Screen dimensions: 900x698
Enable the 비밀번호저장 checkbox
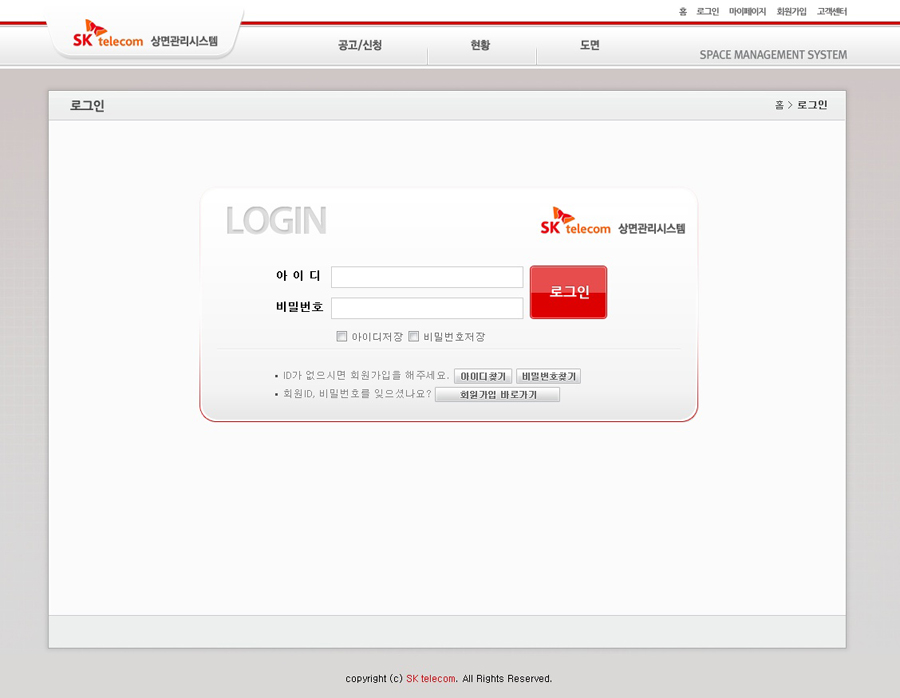[x=413, y=336]
